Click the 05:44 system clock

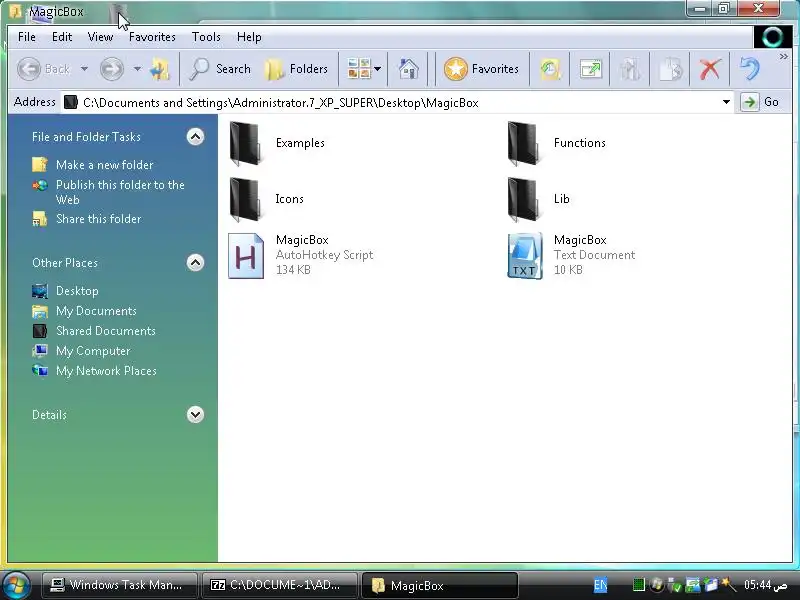[x=765, y=585]
